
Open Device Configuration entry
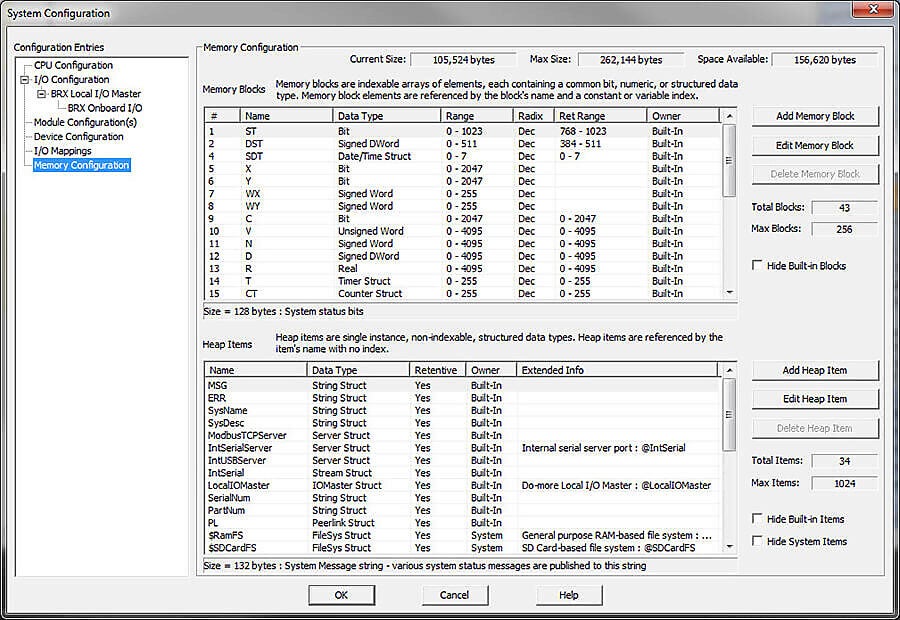(78, 137)
